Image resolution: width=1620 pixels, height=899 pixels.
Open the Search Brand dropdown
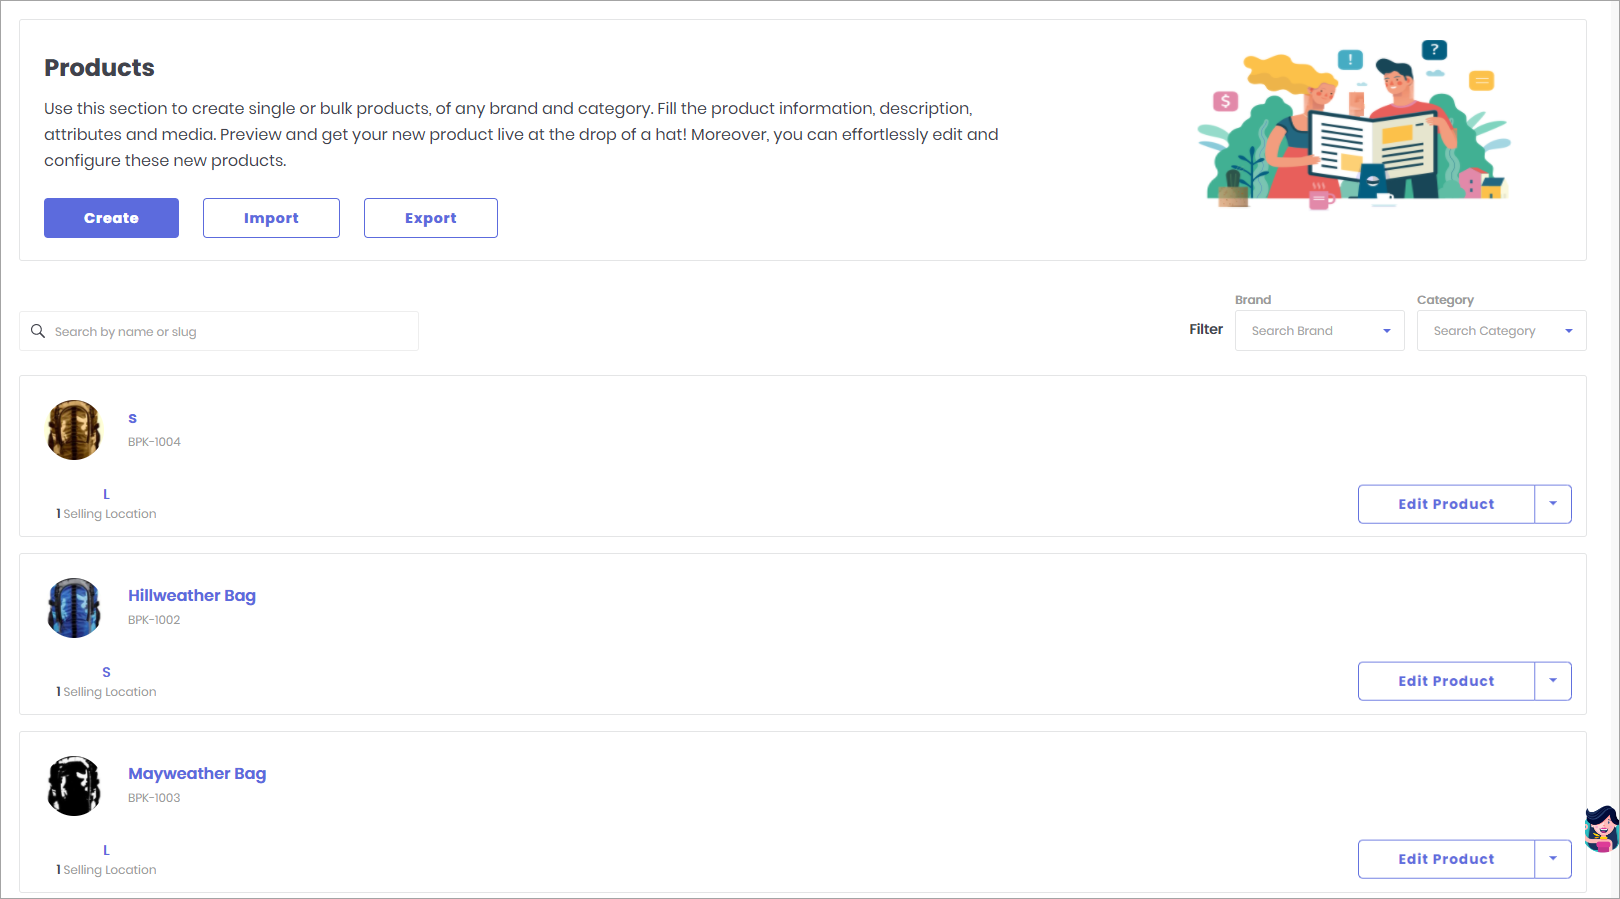[1320, 331]
